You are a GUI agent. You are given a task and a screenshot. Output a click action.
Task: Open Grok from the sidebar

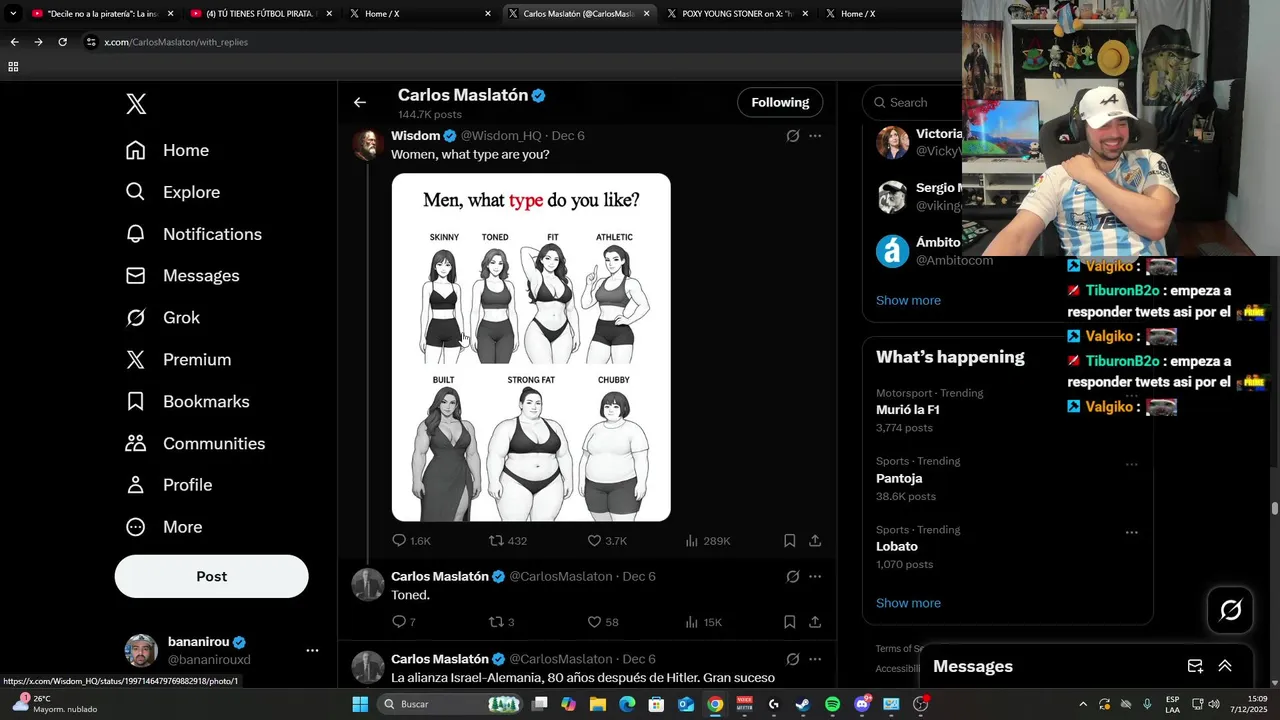pyautogui.click(x=162, y=318)
